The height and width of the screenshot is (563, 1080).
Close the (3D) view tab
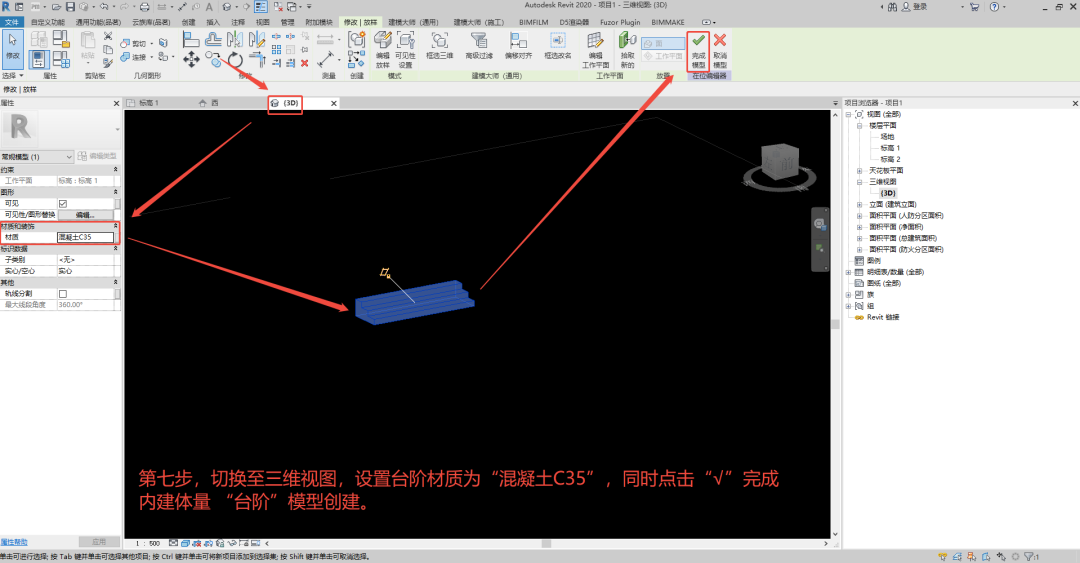click(333, 103)
